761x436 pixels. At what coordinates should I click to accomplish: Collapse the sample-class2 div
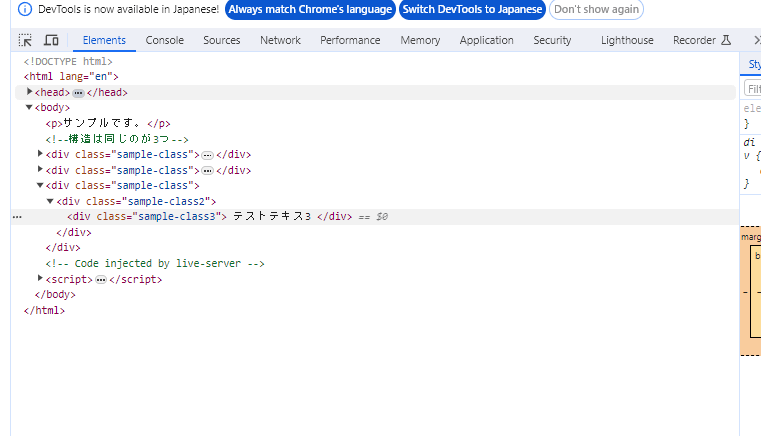50,201
